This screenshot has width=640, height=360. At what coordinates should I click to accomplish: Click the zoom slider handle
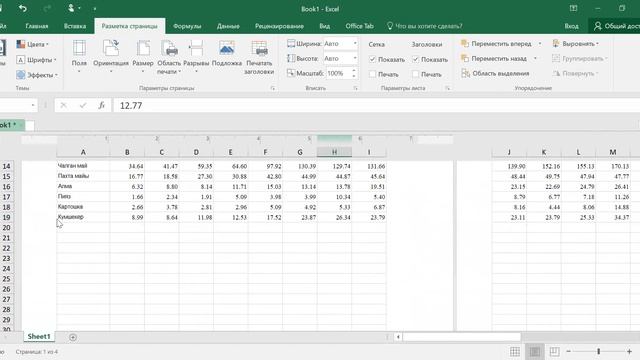[599, 351]
